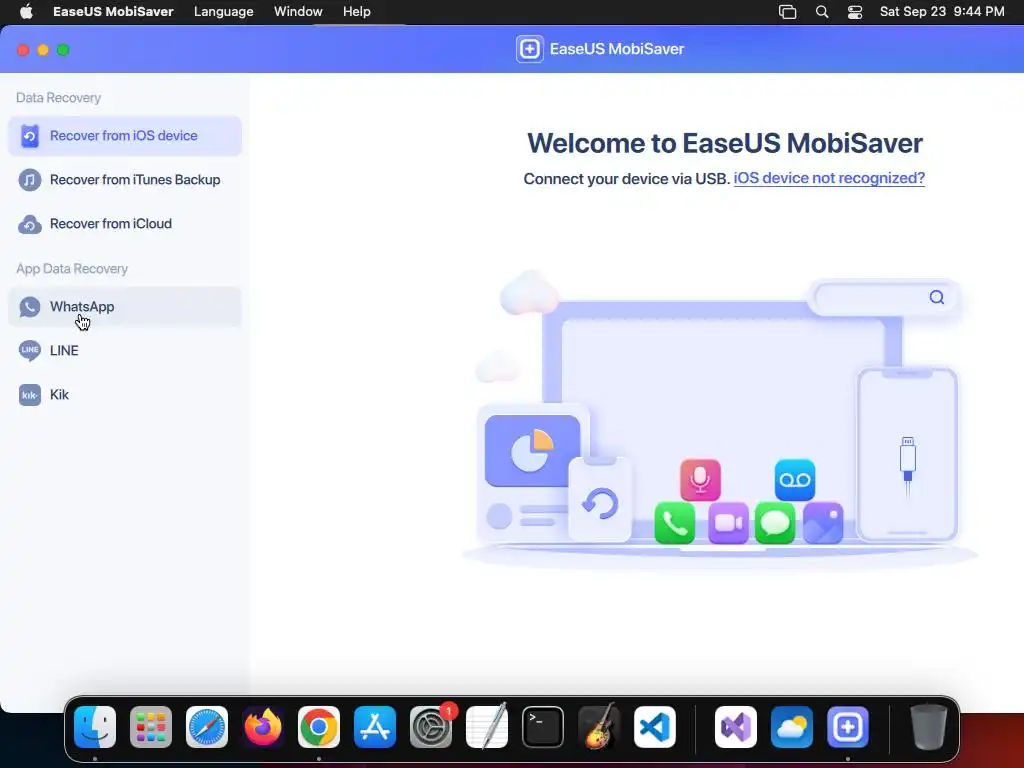Screen dimensions: 1024x768
Task: Open Visual Studio from the Dock
Action: (736, 727)
